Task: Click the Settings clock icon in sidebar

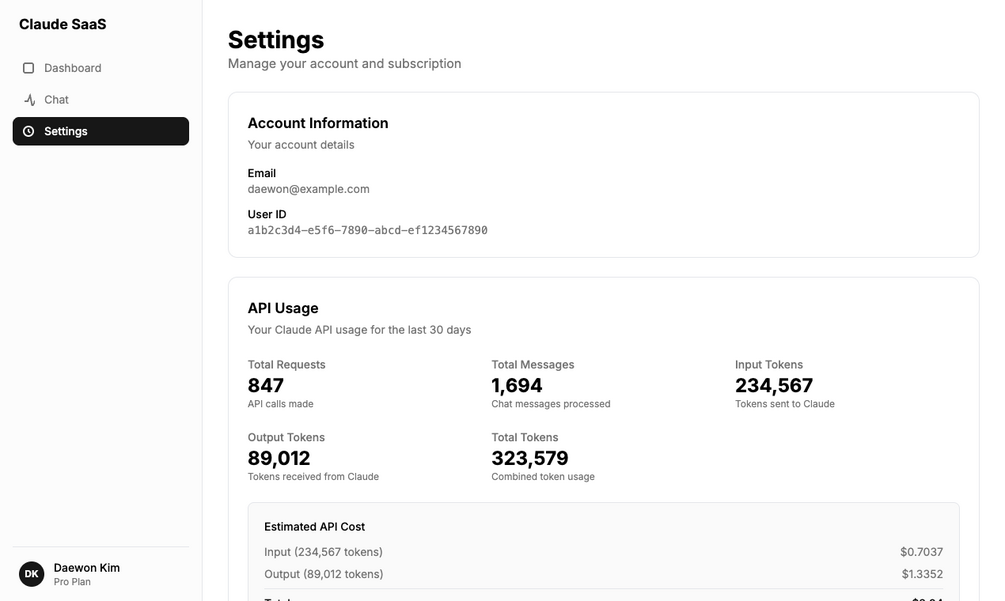Action: pos(28,131)
